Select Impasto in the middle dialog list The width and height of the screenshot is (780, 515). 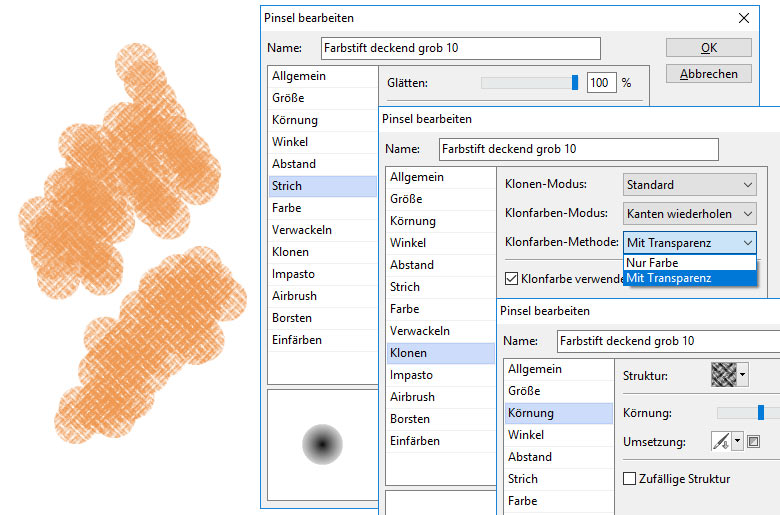(x=440, y=375)
